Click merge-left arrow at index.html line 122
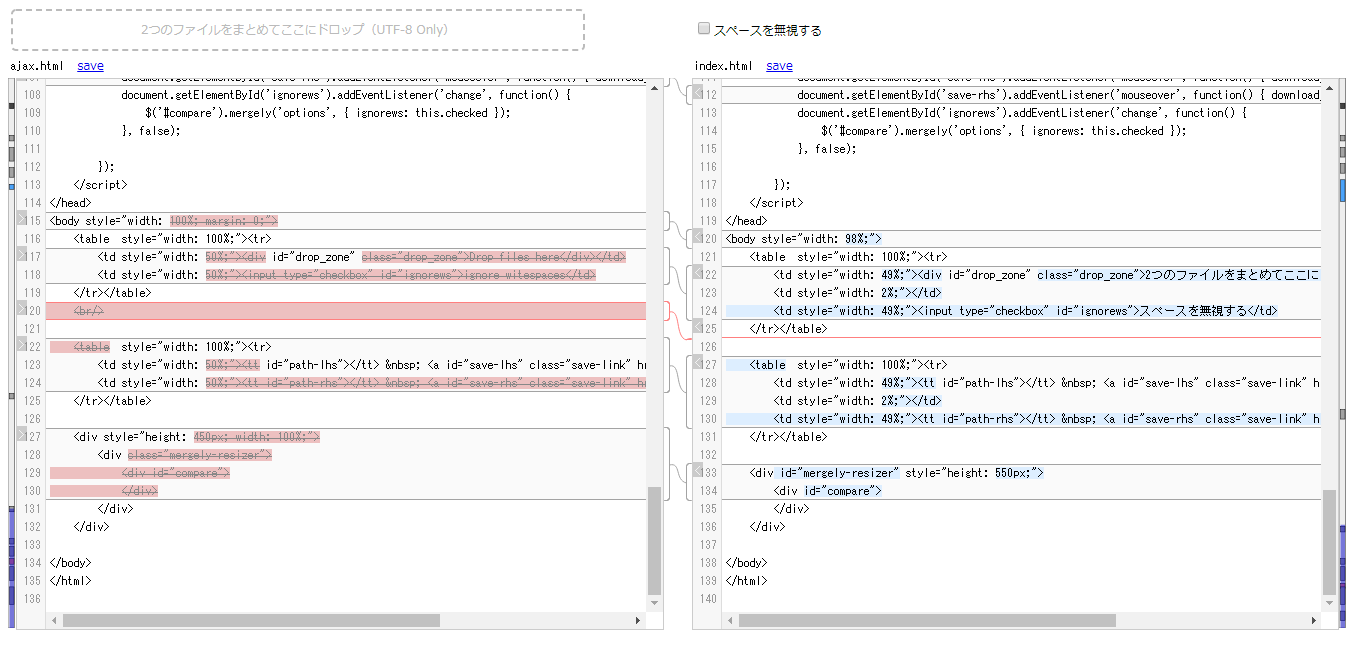The height and width of the screenshot is (649, 1365). coord(699,274)
